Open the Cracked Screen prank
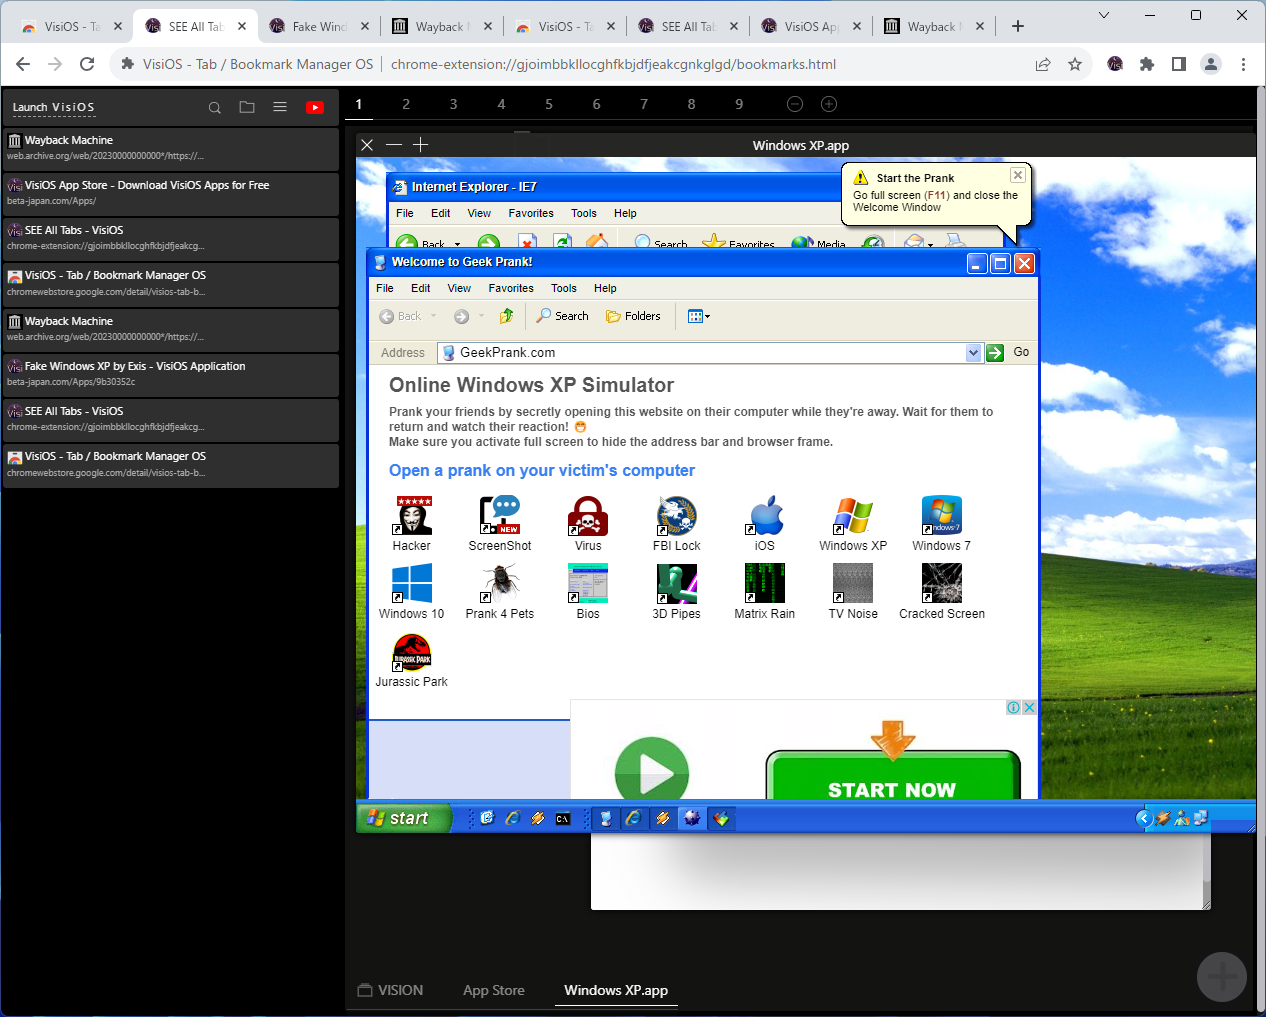 coord(940,583)
